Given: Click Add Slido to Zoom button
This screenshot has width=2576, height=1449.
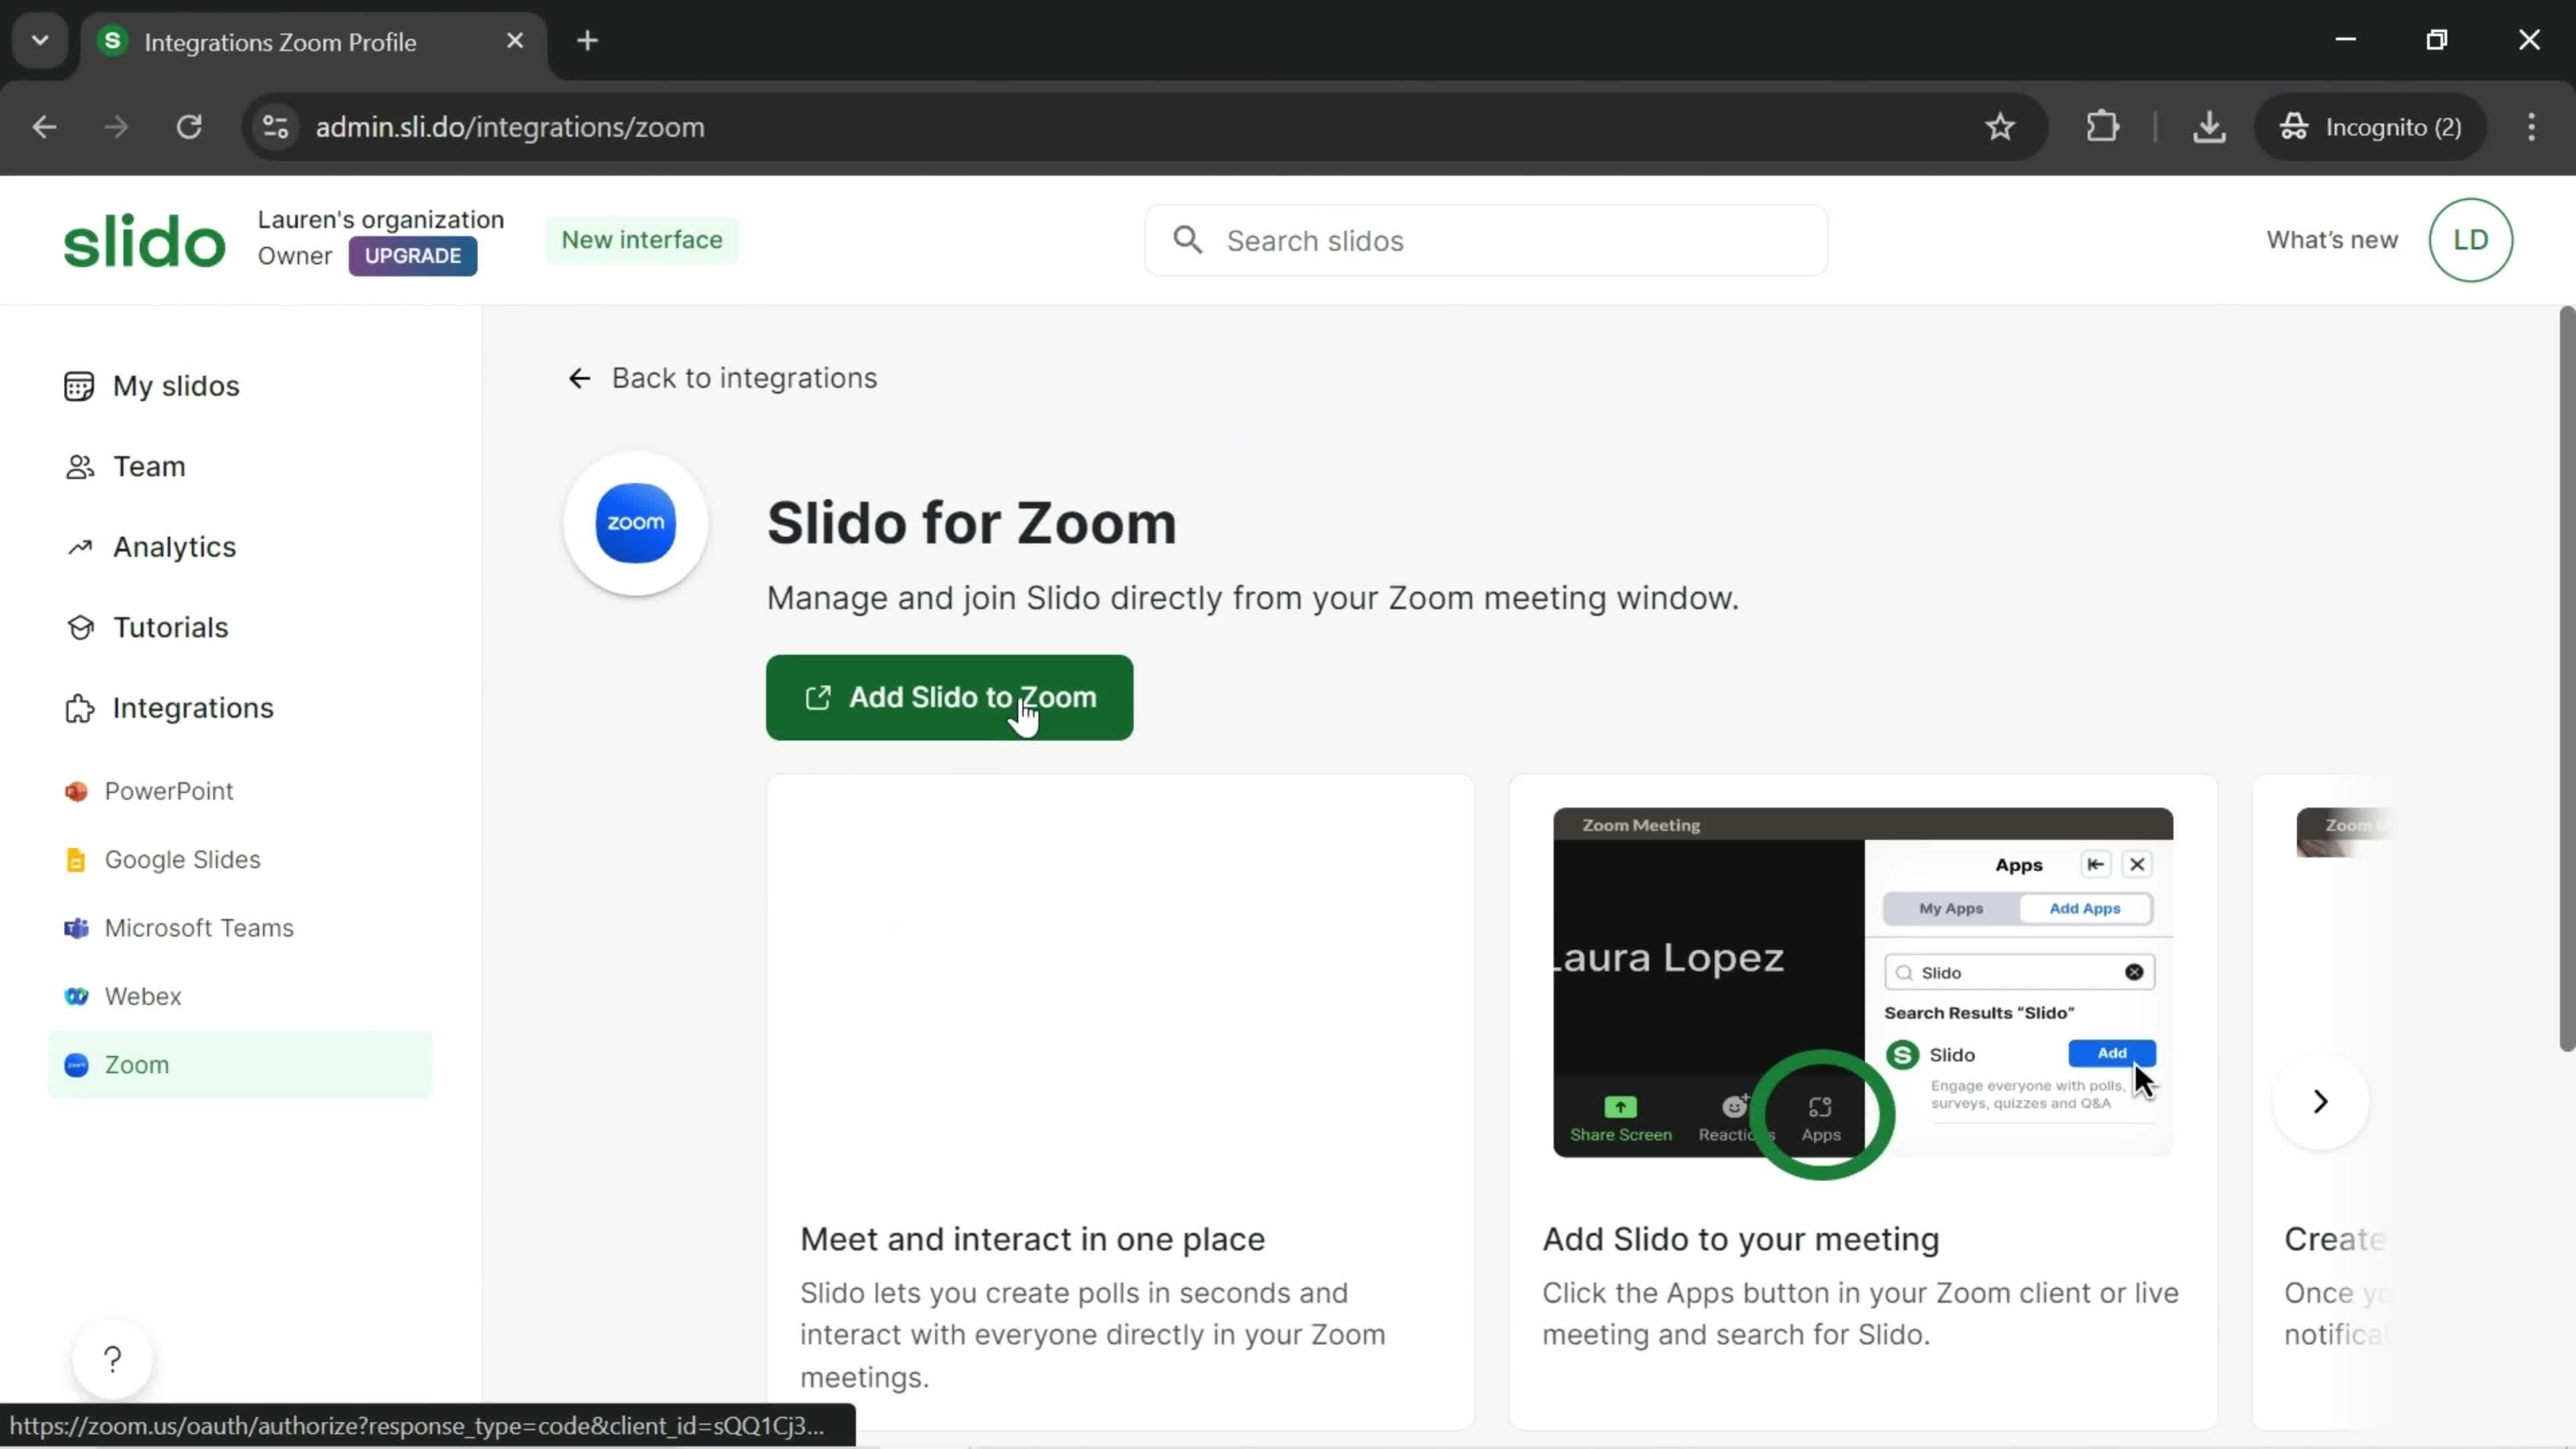Looking at the screenshot, I should tap(949, 698).
